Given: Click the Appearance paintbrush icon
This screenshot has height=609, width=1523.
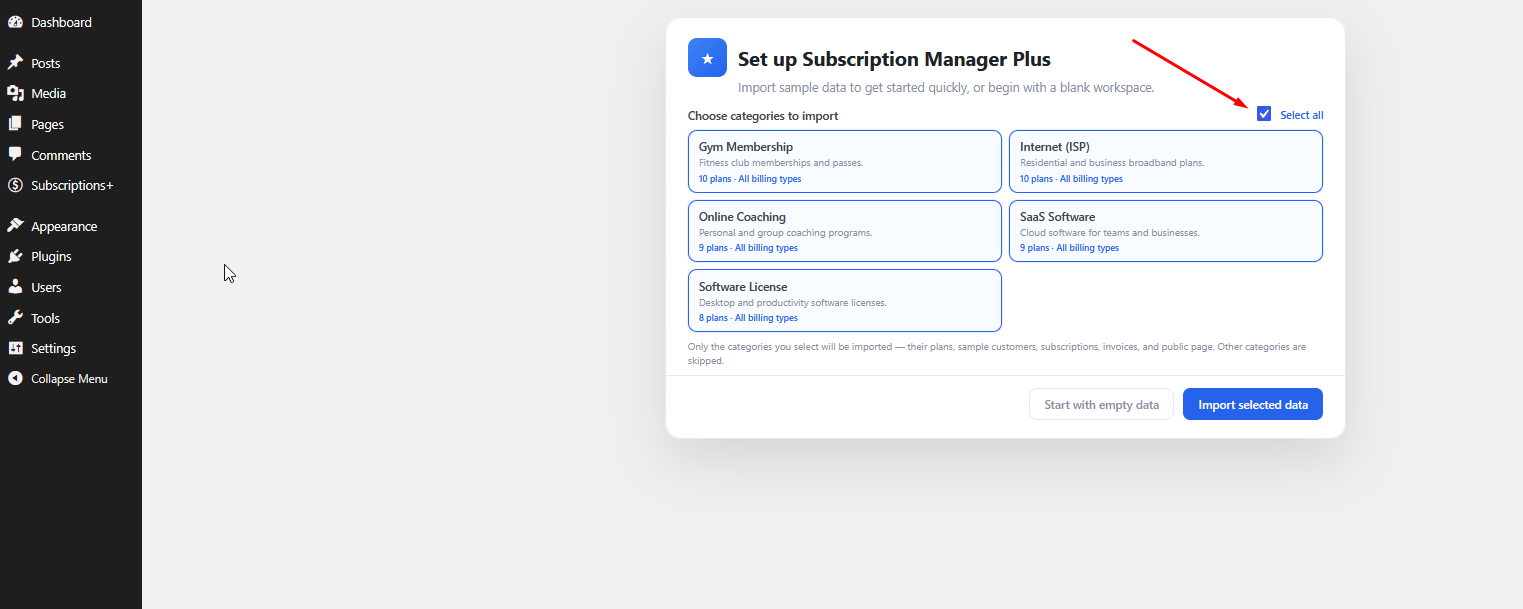Looking at the screenshot, I should tap(15, 226).
